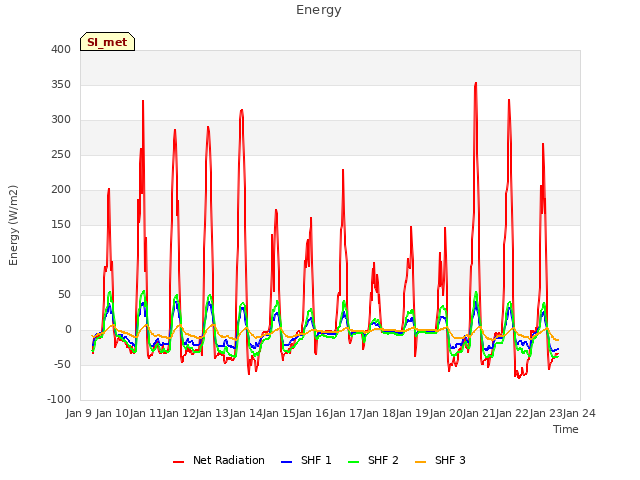Click the SI_met label badge

107,42
